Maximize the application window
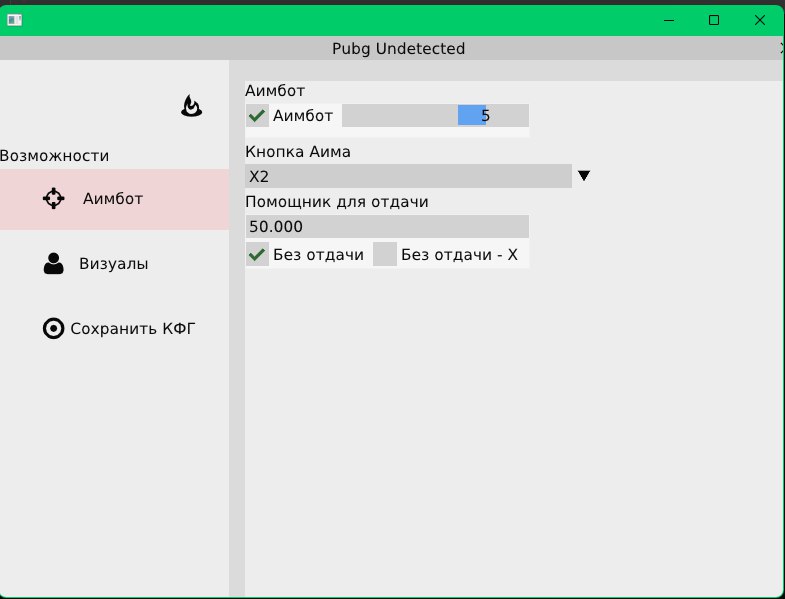Screen dimensions: 785x599 pos(714,19)
